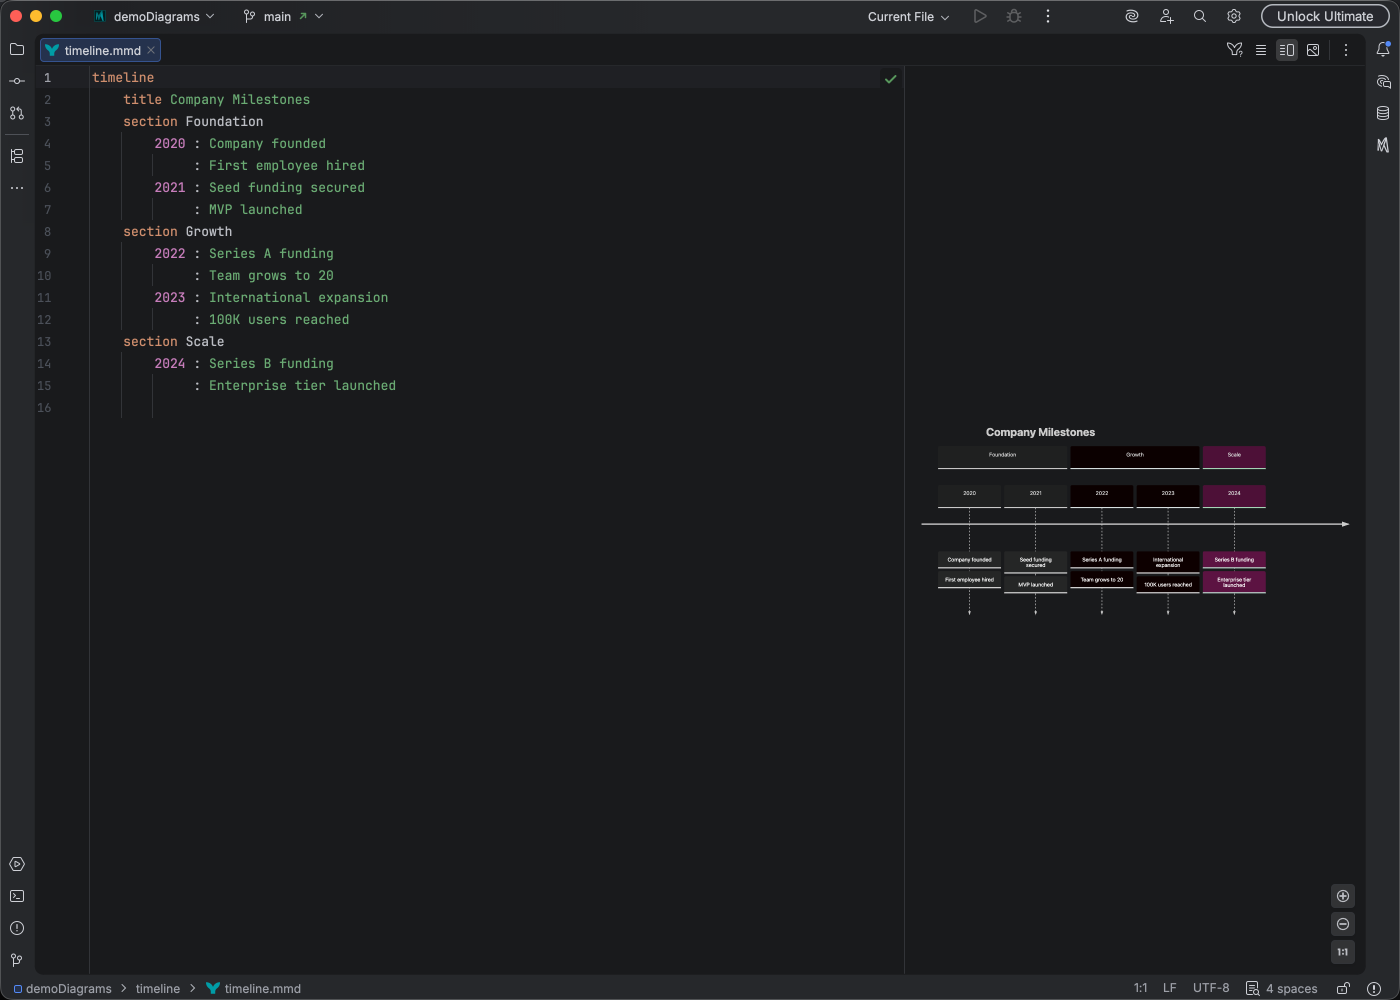Toggle the notifications bell panel

pos(1385,49)
